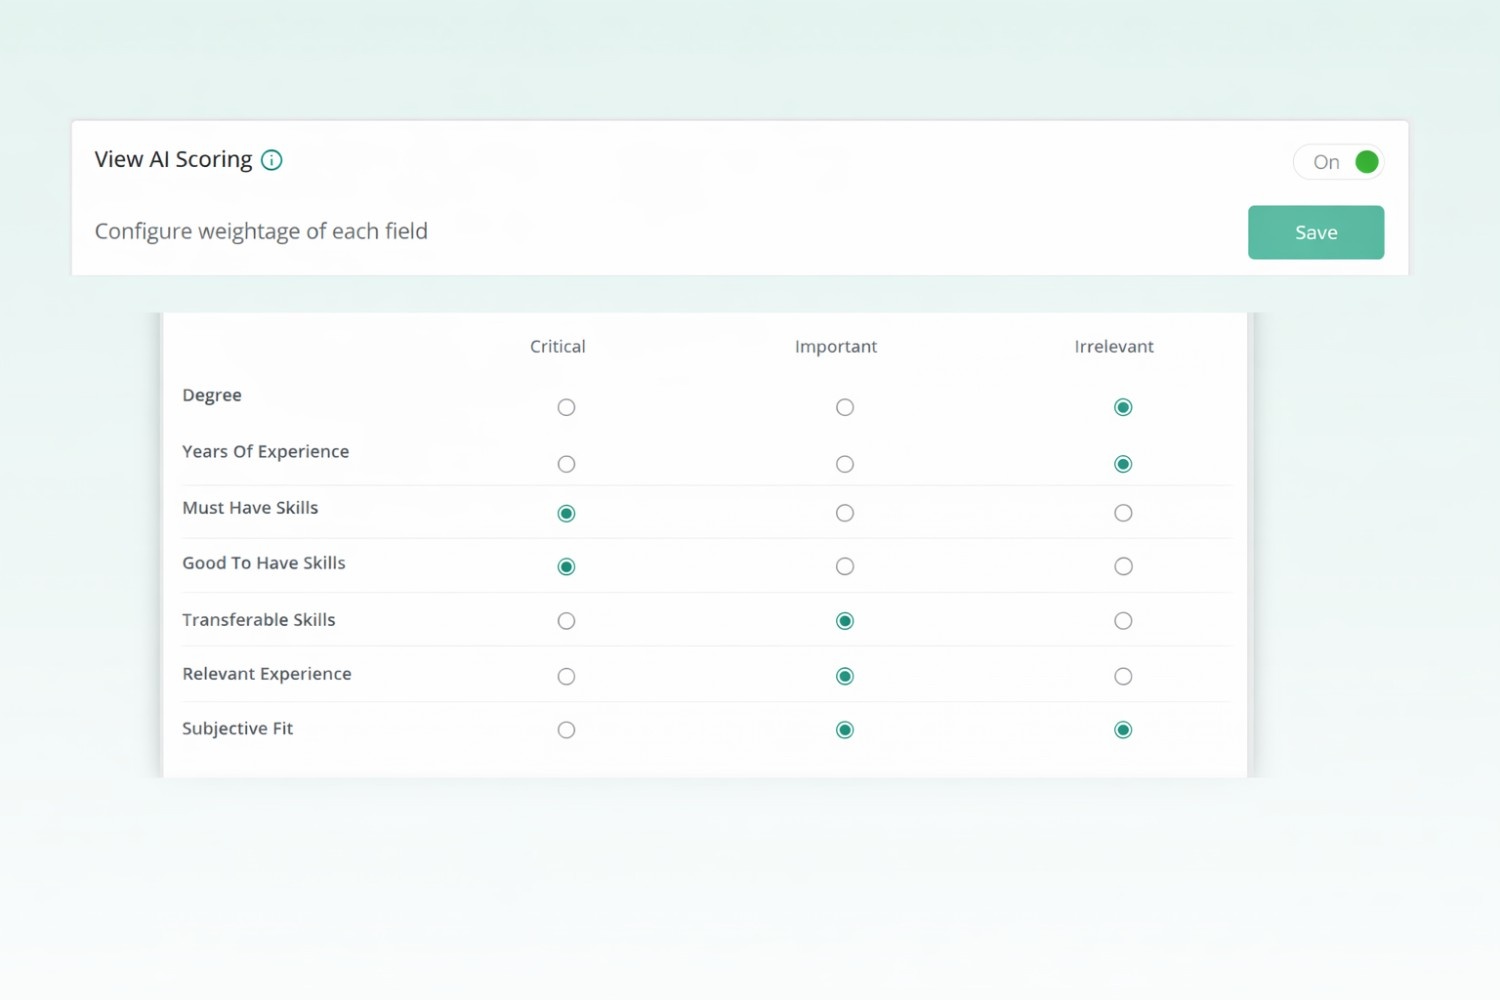Image resolution: width=1500 pixels, height=1000 pixels.
Task: Set Transferable Skills to Critical
Action: pyautogui.click(x=566, y=620)
